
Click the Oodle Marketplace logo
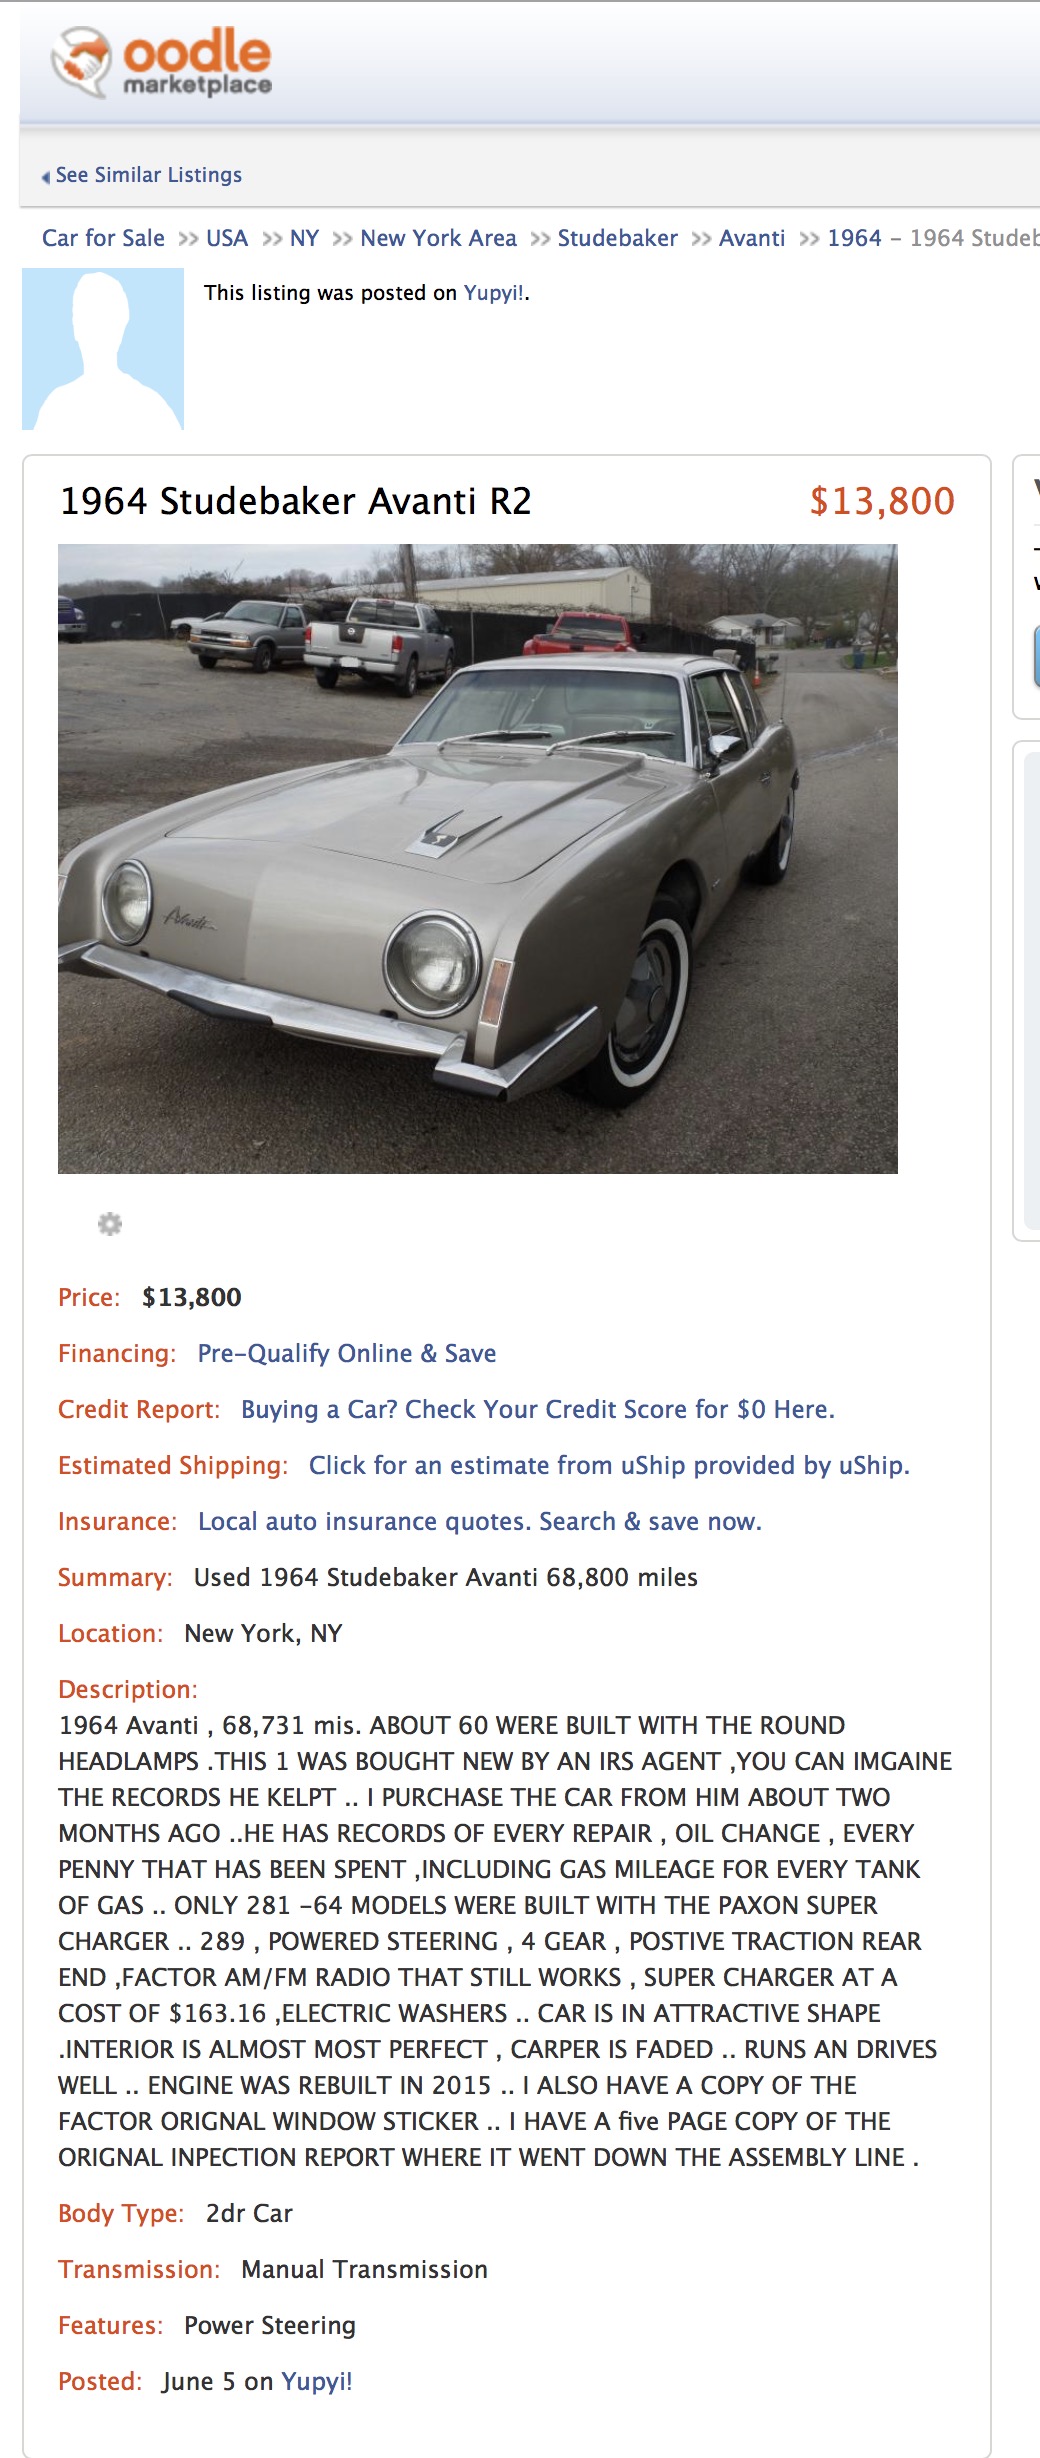[162, 62]
